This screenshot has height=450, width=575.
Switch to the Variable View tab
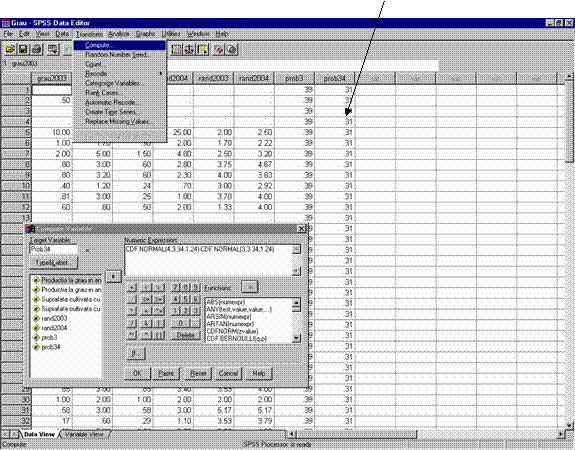tap(84, 435)
